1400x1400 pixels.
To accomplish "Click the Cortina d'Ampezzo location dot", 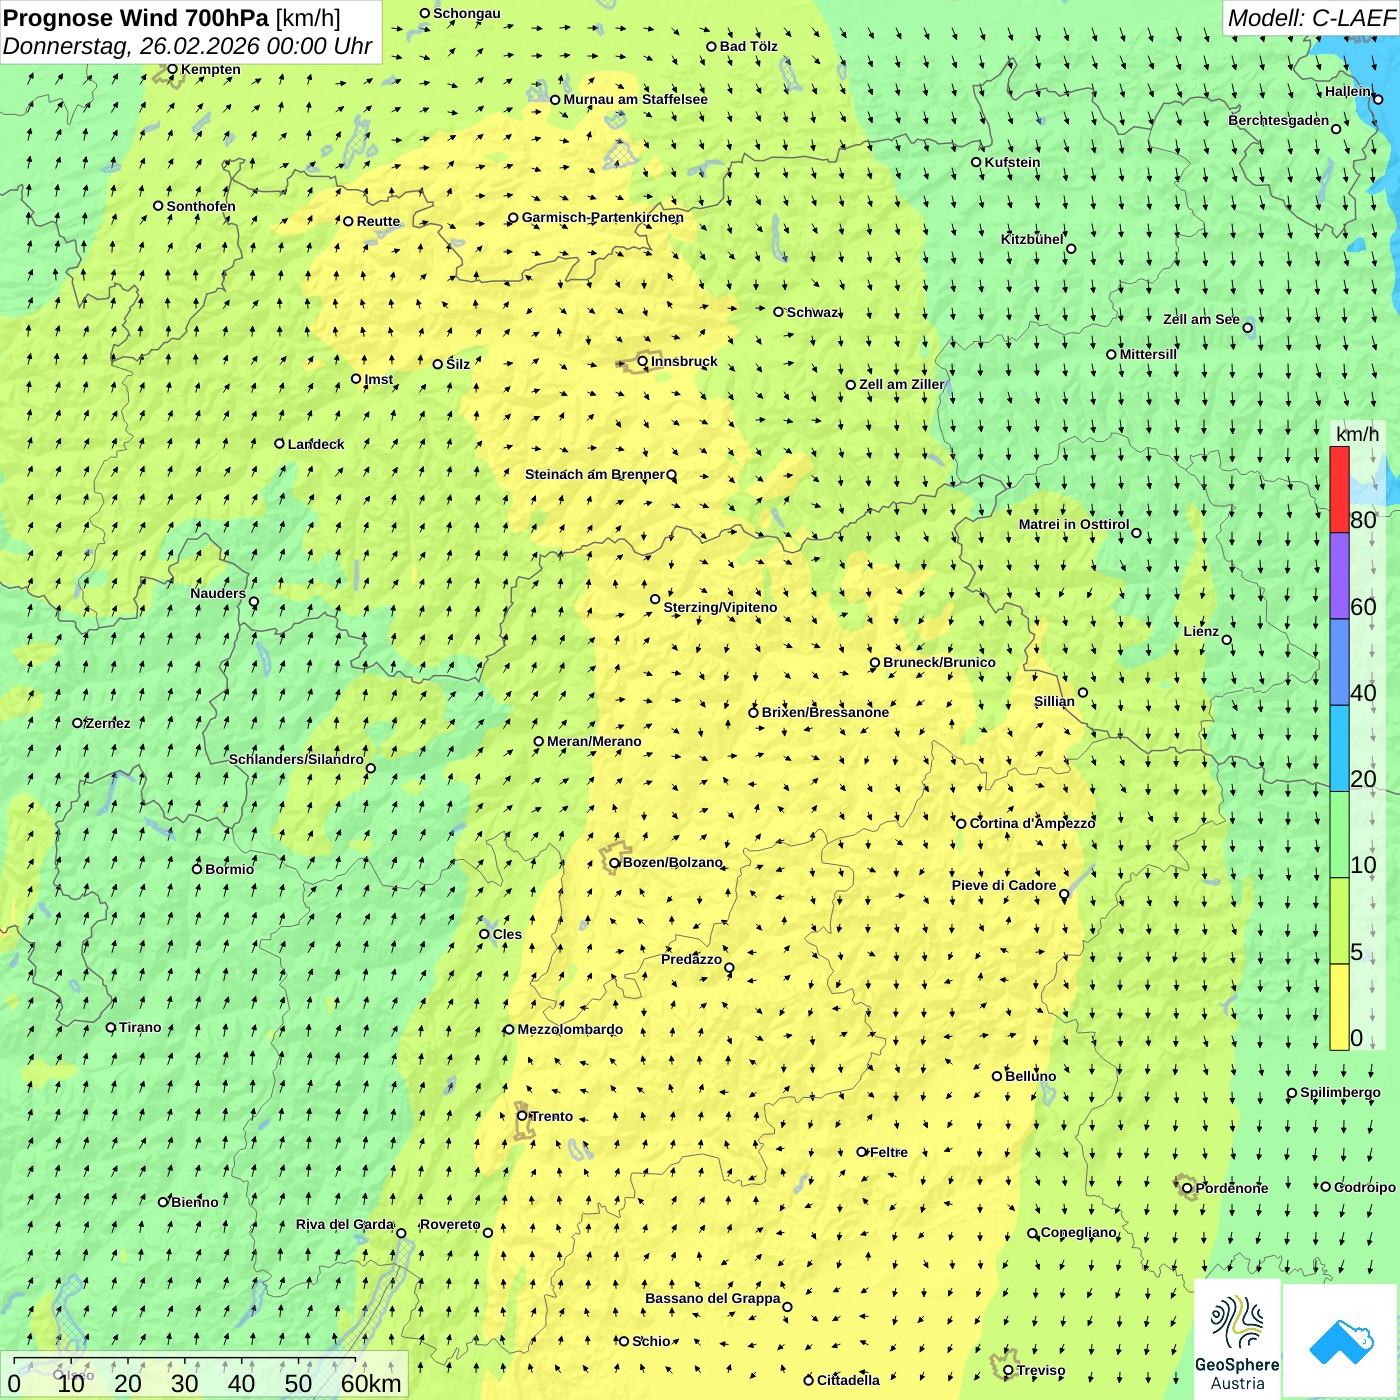I will pos(961,824).
